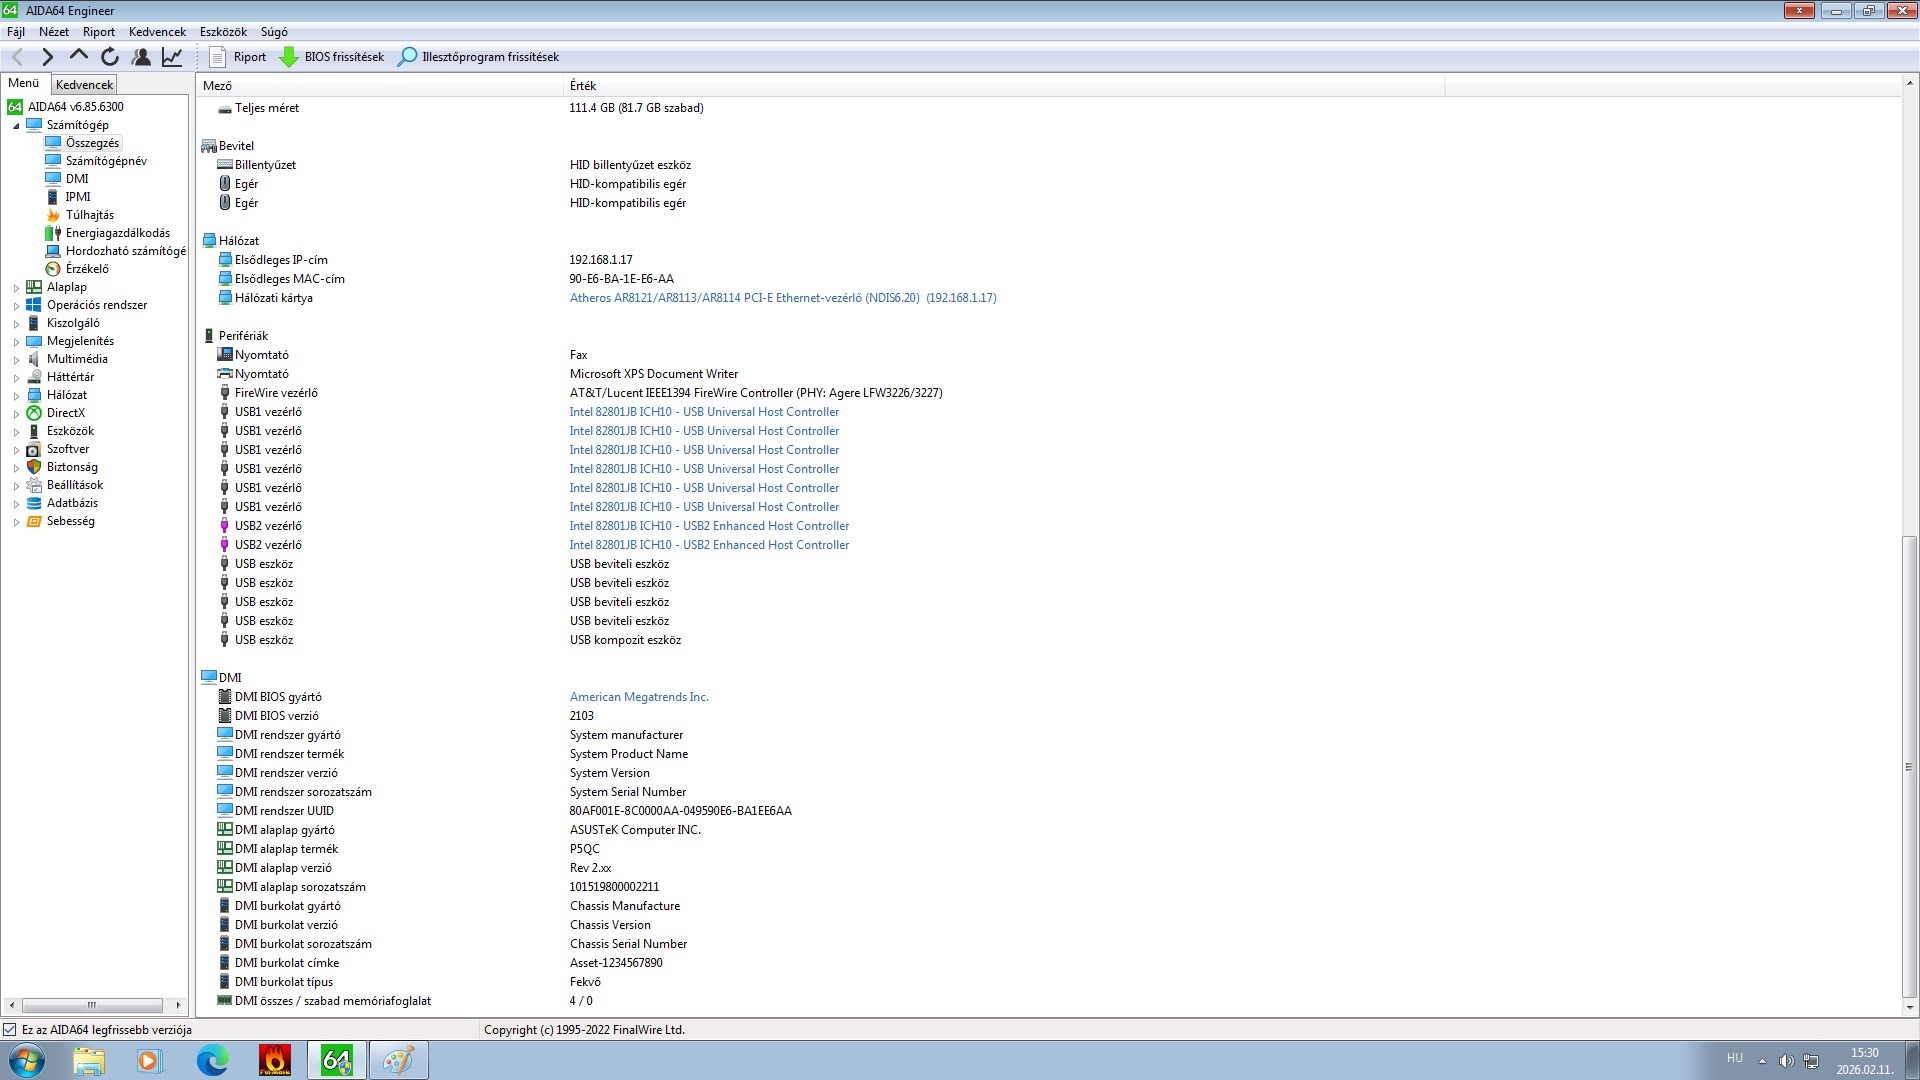Open AIDA64 from the Windows taskbar
The height and width of the screenshot is (1080, 1920).
click(x=337, y=1060)
